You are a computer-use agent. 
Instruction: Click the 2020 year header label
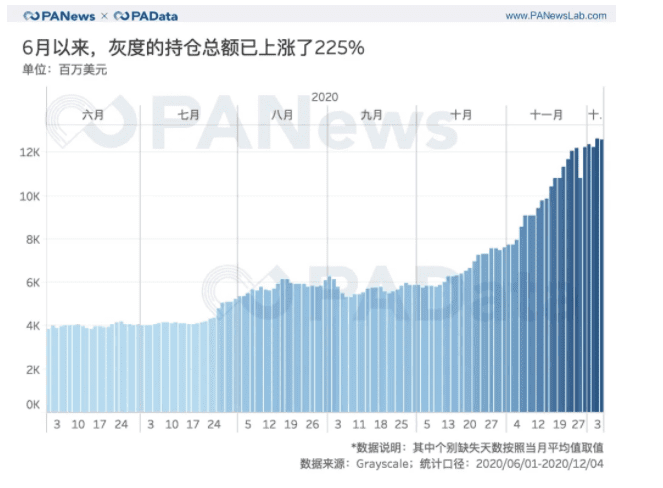pos(325,97)
